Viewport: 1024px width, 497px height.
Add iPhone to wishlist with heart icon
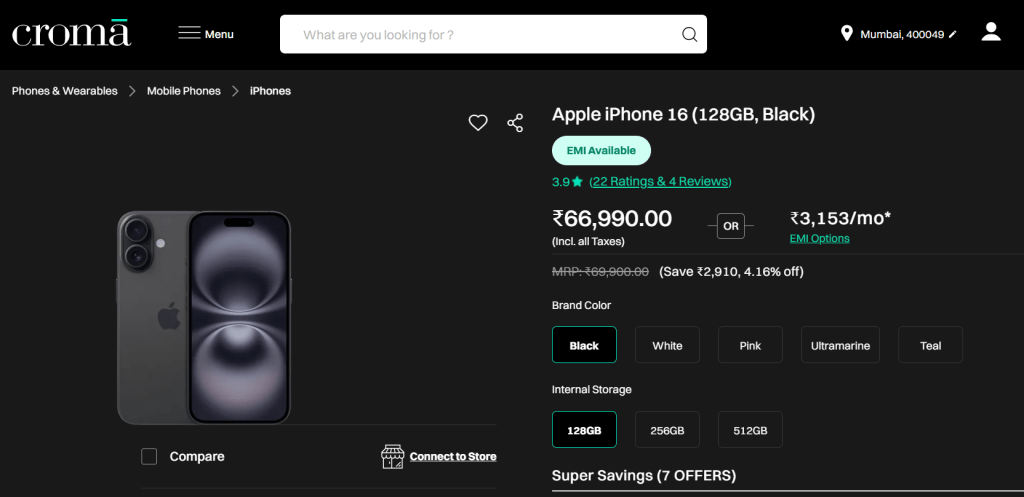(478, 123)
